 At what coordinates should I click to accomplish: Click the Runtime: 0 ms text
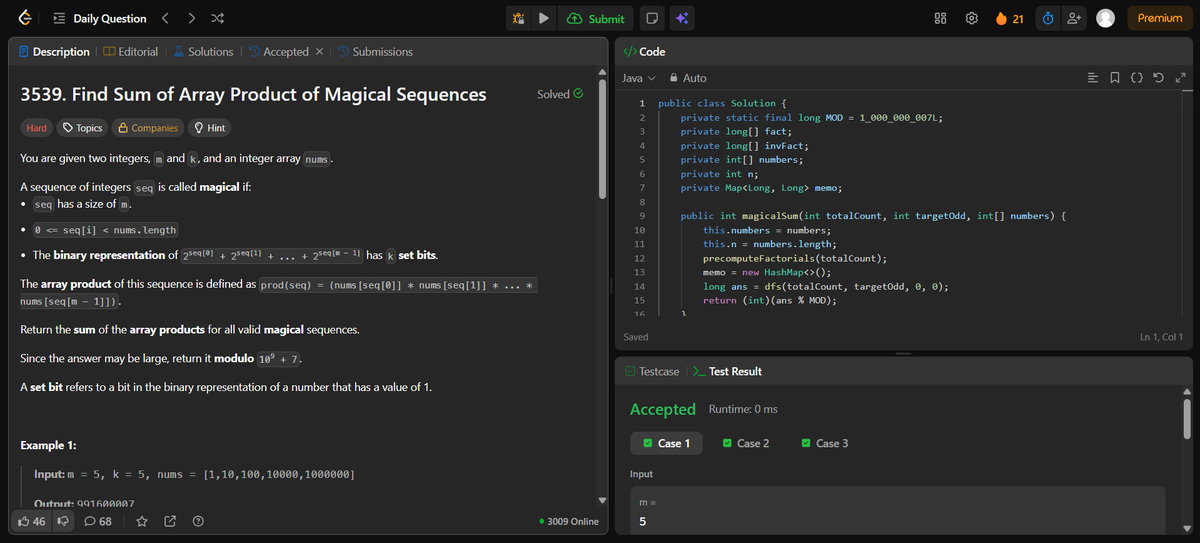point(743,409)
